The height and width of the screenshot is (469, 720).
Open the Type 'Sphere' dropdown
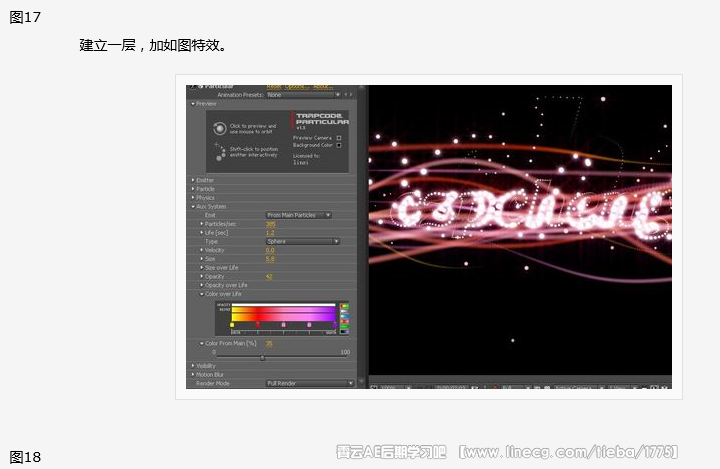(303, 241)
